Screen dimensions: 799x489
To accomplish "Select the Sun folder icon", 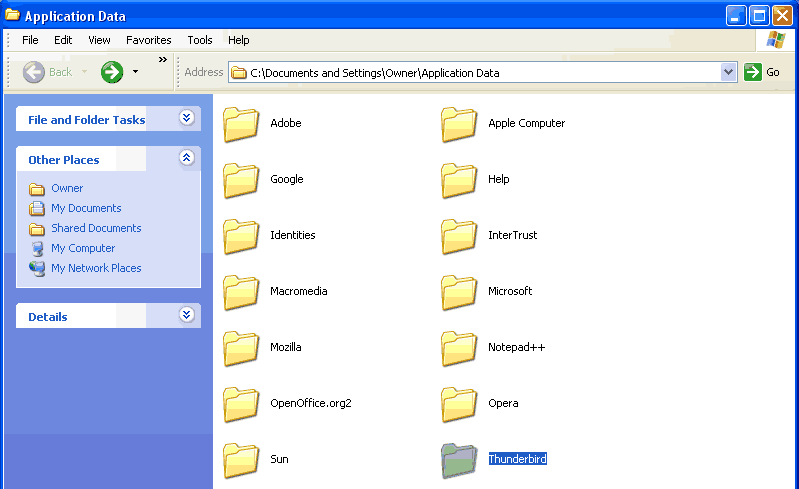I will 241,460.
